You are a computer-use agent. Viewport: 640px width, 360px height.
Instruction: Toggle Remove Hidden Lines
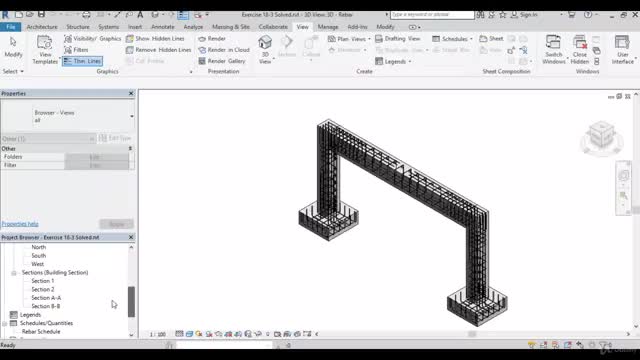click(158, 50)
